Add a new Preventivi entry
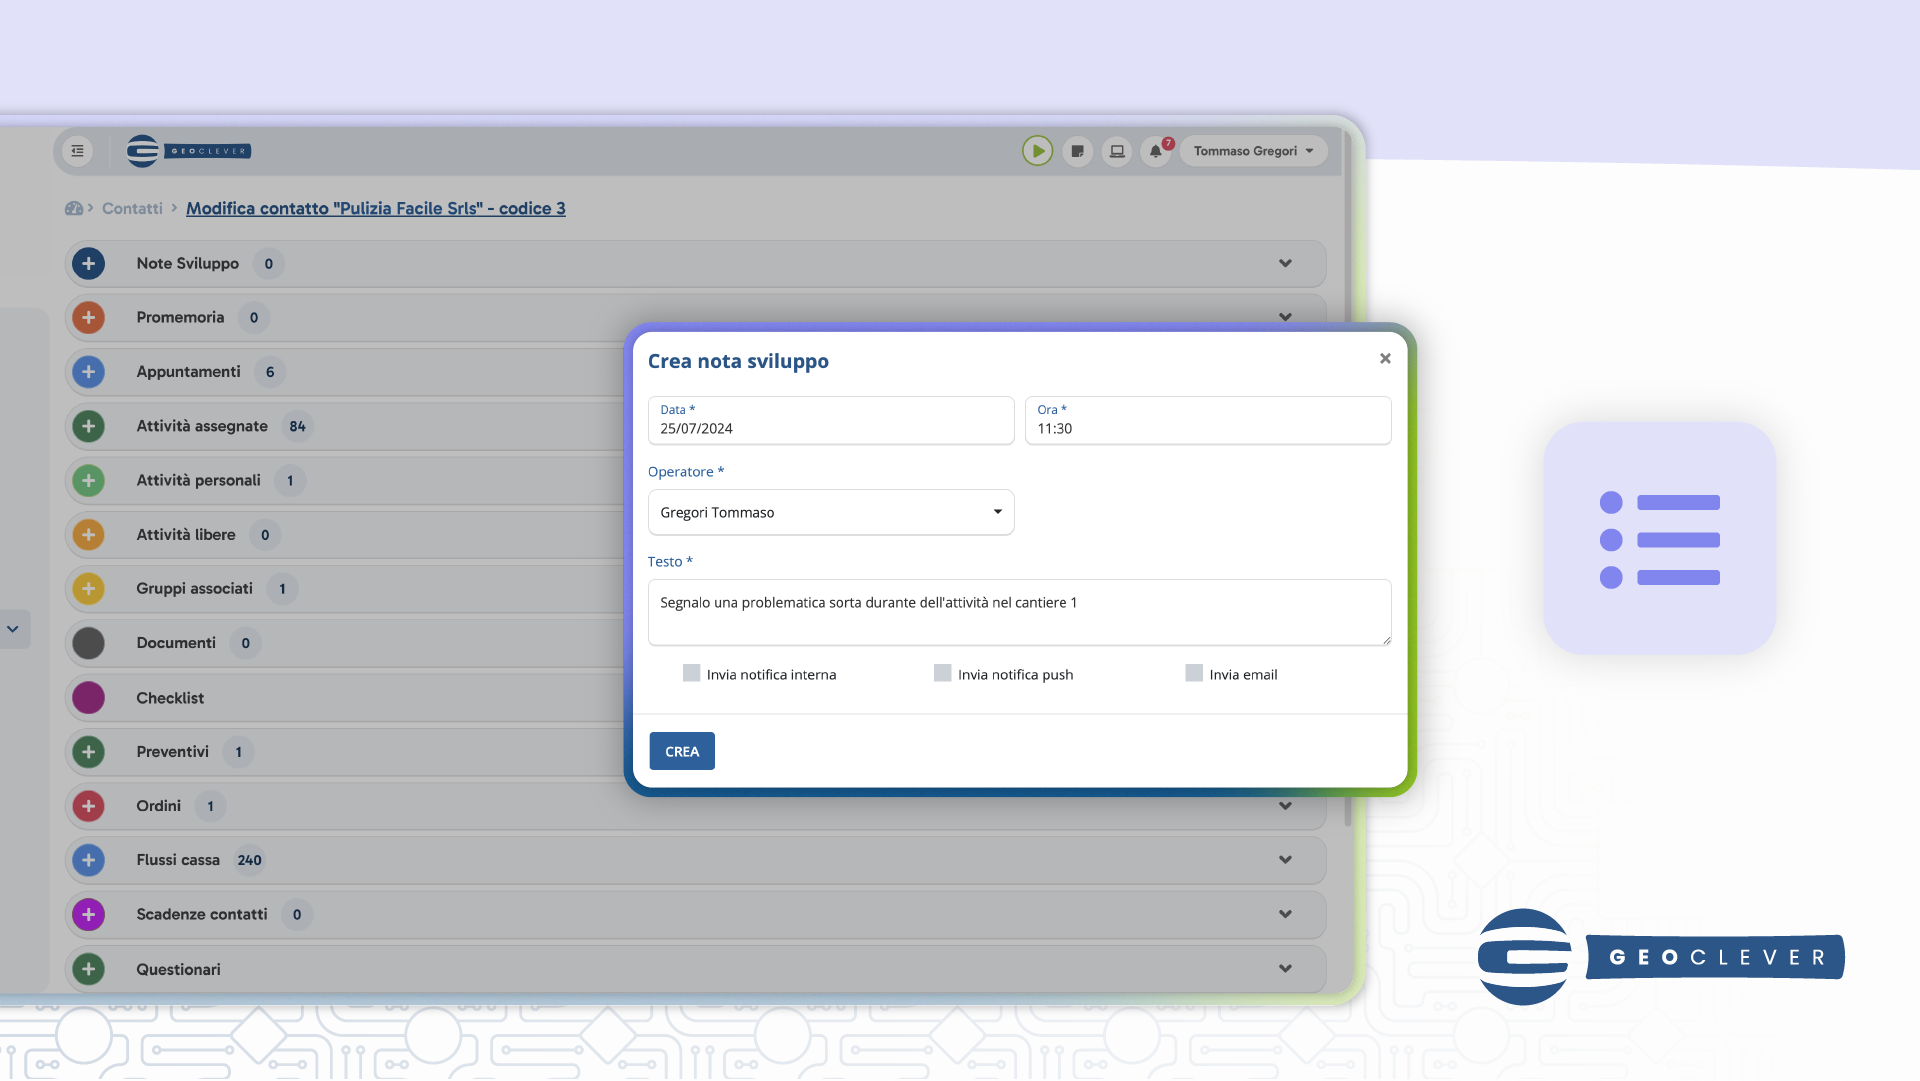 89,752
